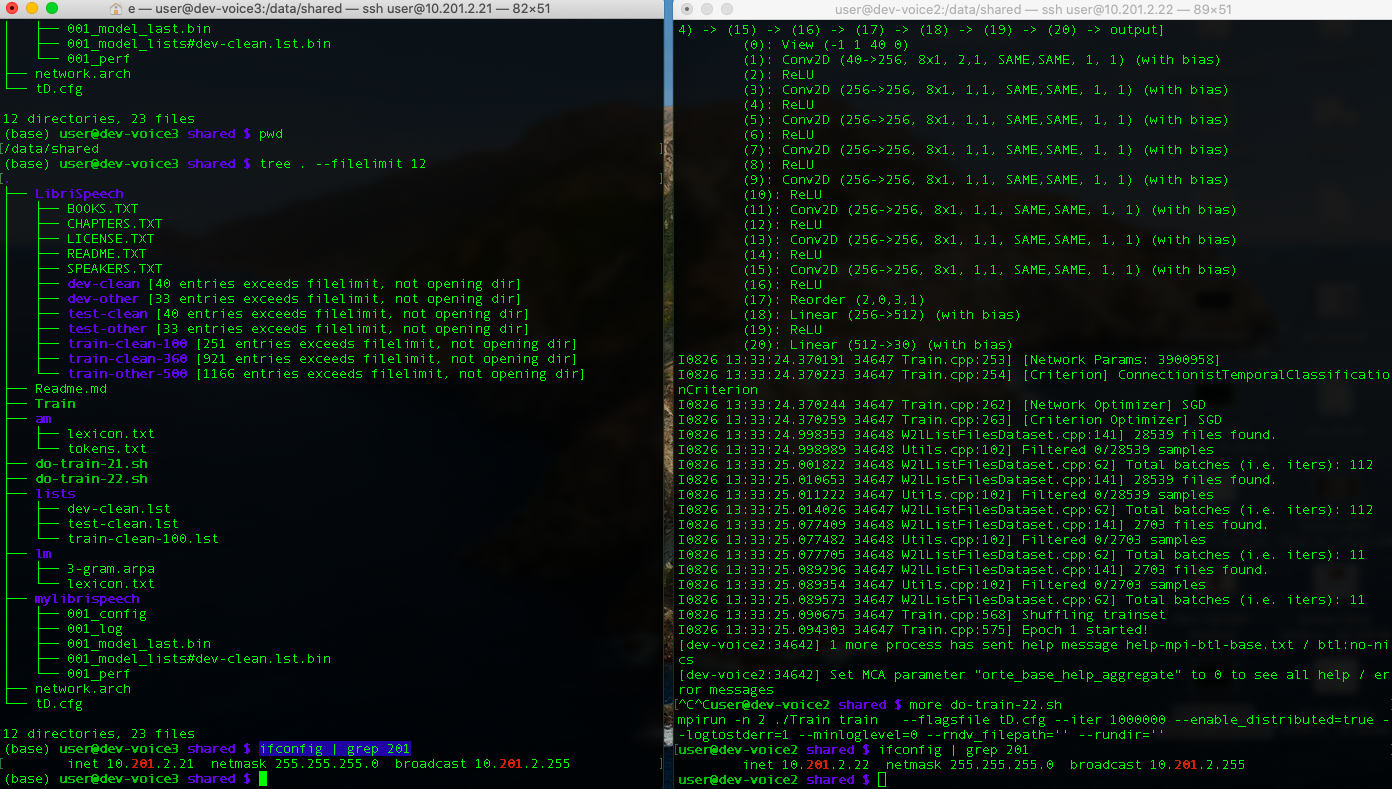The width and height of the screenshot is (1392, 789).
Task: Click 'ifconfig | grep 201' in right terminal
Action: pyautogui.click(x=954, y=750)
